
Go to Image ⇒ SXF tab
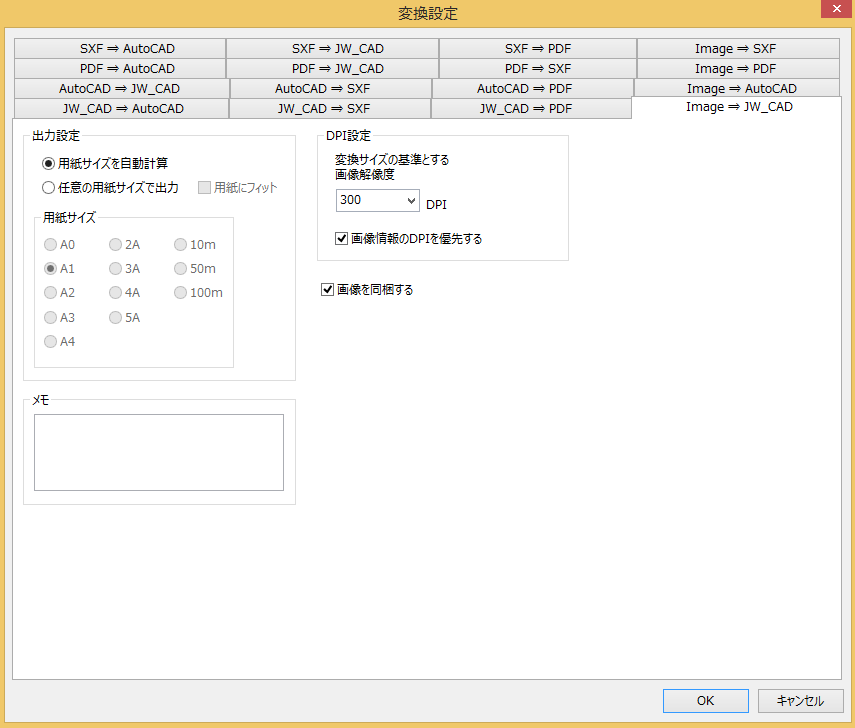(x=738, y=49)
